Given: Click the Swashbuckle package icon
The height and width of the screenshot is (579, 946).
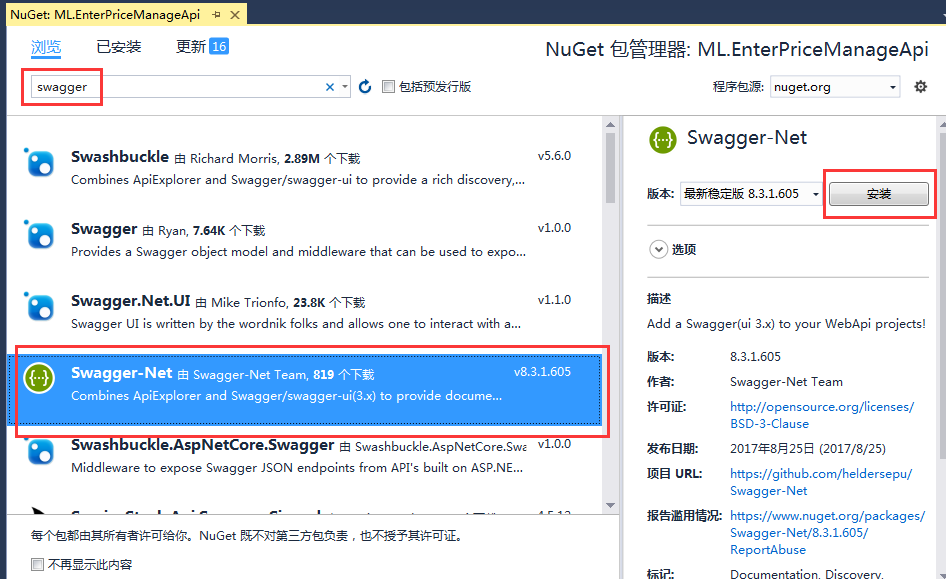Looking at the screenshot, I should [x=39, y=162].
